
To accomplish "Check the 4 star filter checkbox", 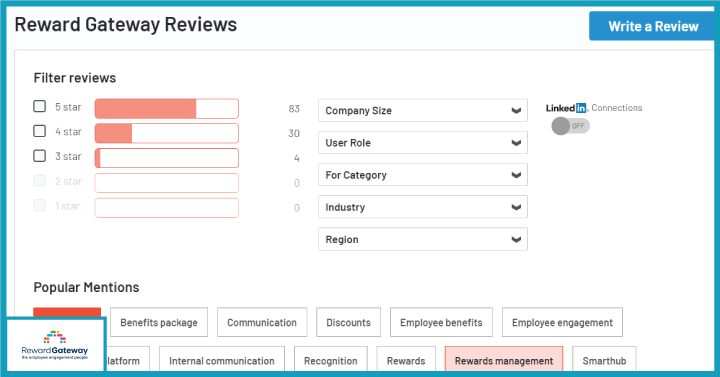I will click(x=39, y=131).
